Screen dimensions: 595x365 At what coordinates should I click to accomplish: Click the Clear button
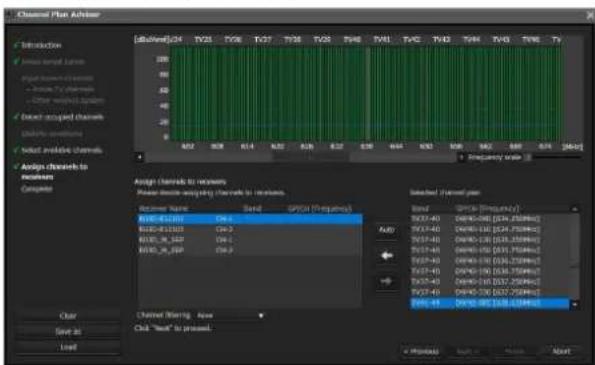68,316
